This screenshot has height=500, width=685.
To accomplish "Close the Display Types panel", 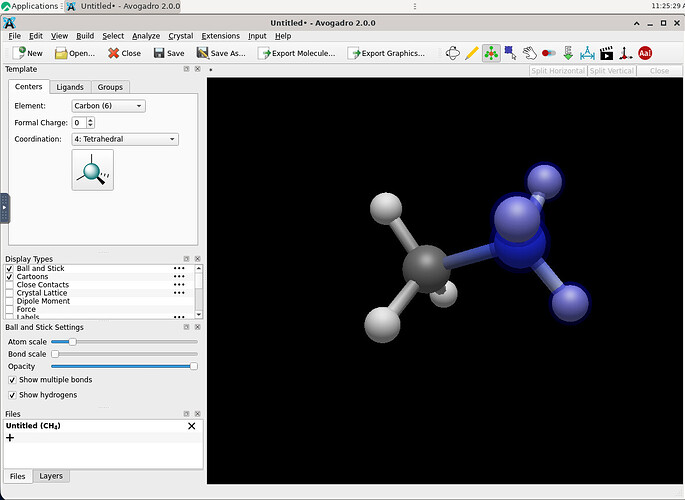I will tap(197, 259).
